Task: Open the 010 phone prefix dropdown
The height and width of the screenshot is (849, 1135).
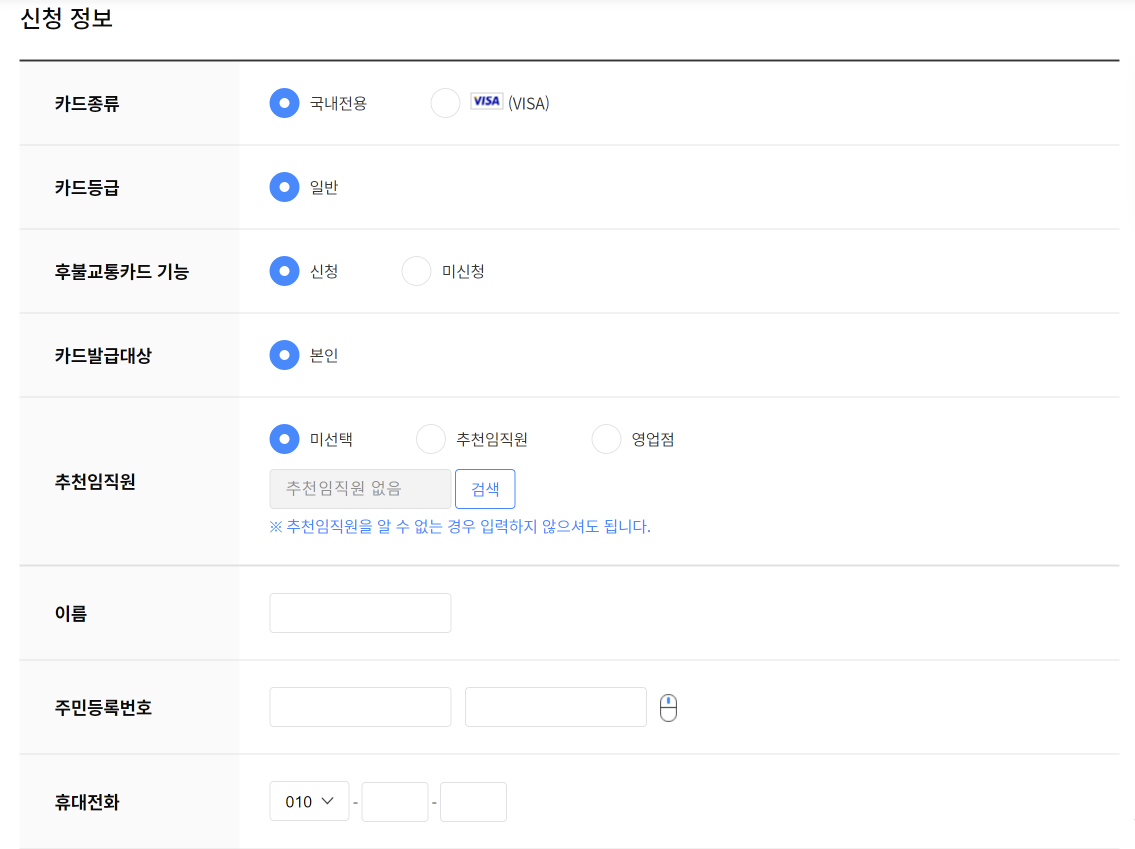Action: click(x=309, y=801)
